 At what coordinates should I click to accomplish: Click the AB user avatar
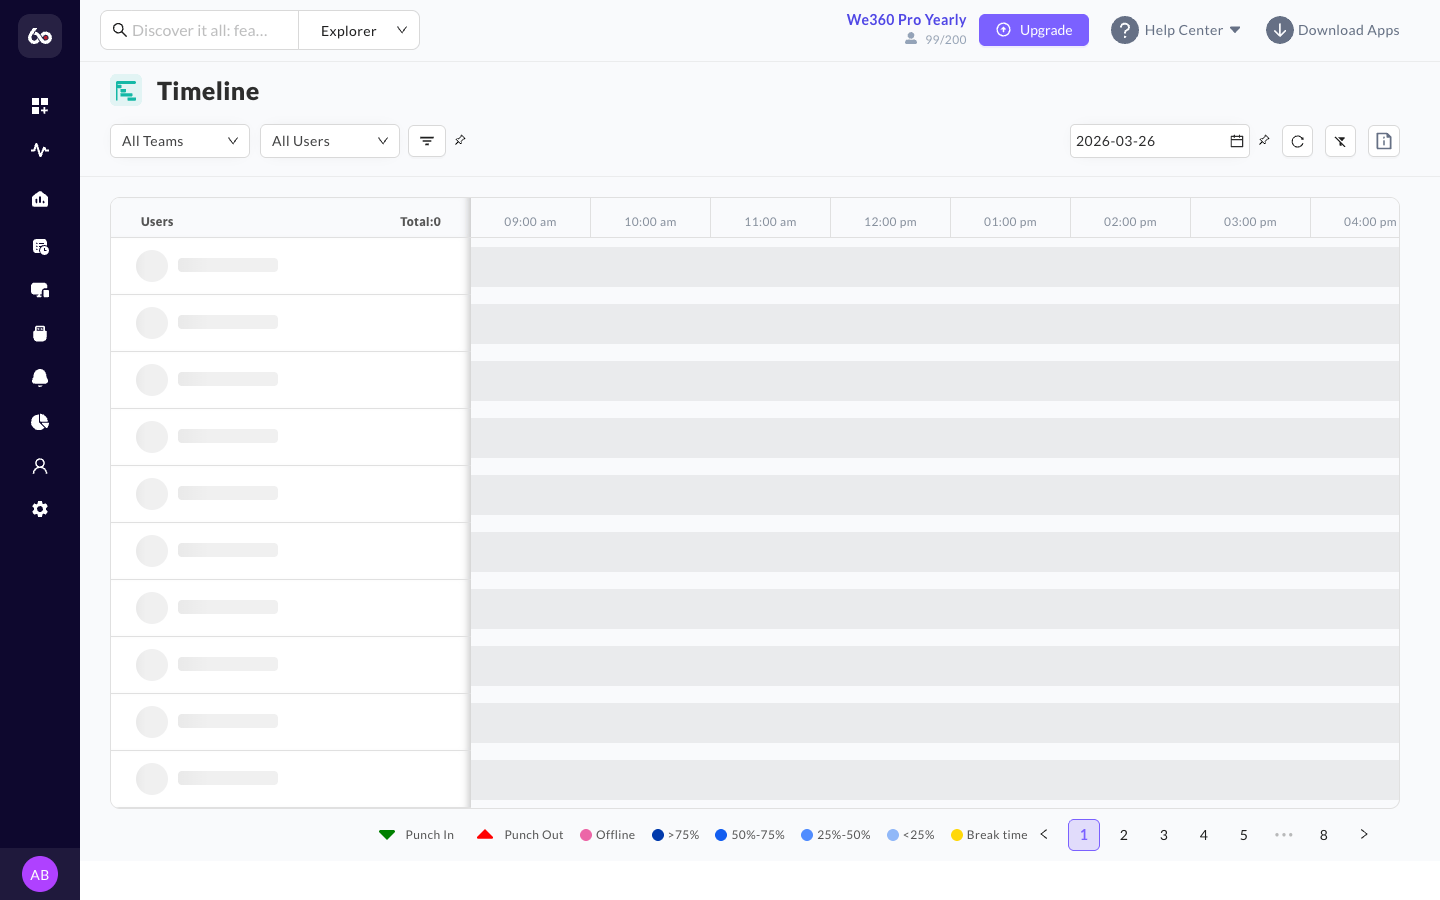pyautogui.click(x=40, y=874)
